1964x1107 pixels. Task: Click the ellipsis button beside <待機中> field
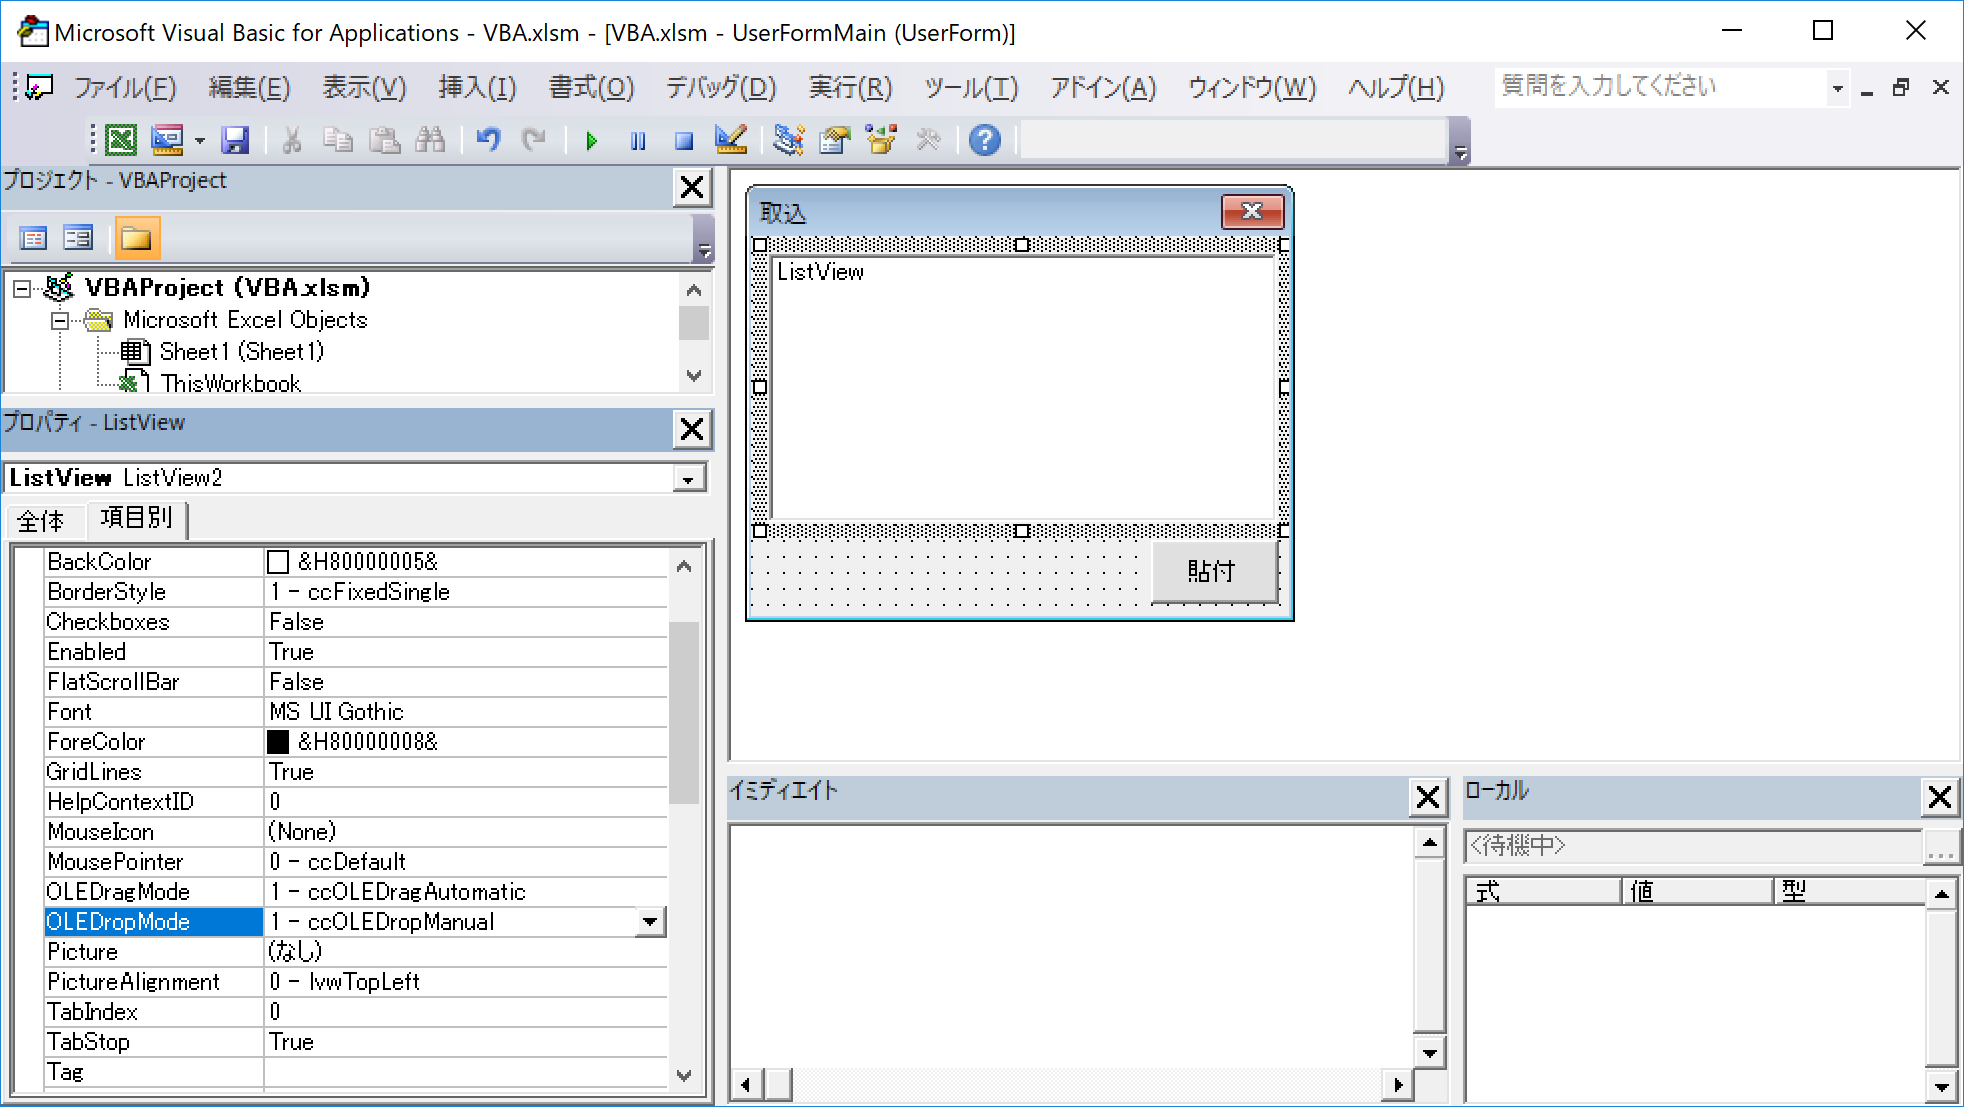click(1941, 846)
